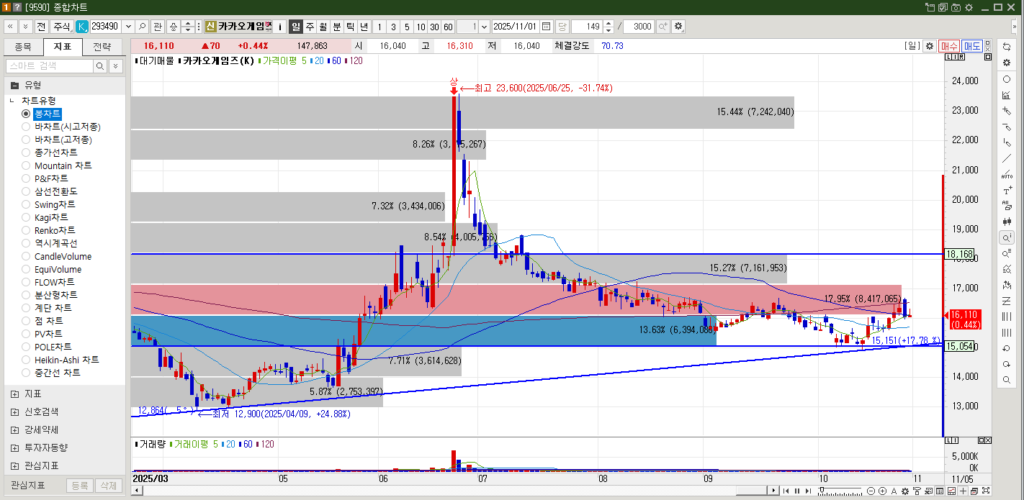Screen dimensions: 1024x500
Task: Click the stock search magnifier icon
Action: click(x=142, y=25)
